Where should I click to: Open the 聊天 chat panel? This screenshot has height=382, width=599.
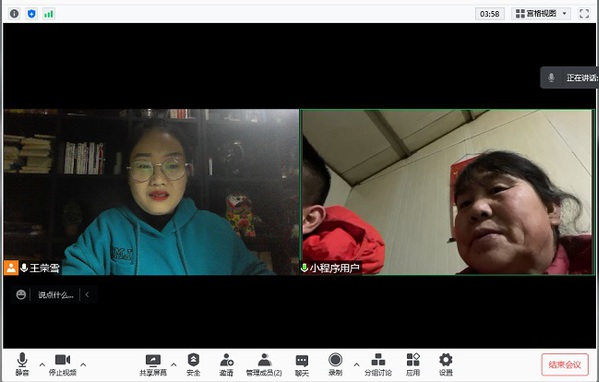pyautogui.click(x=302, y=364)
